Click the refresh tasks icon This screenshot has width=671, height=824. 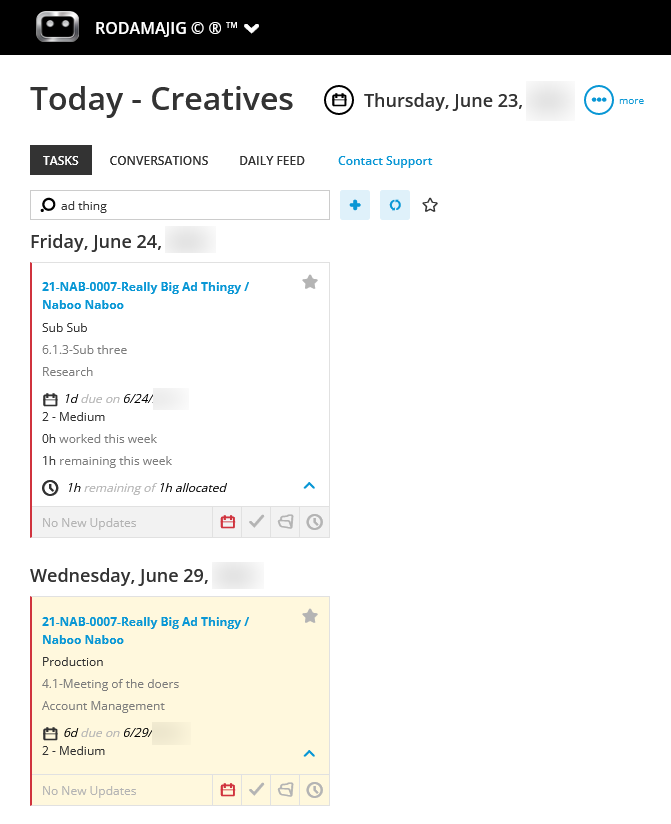(395, 205)
